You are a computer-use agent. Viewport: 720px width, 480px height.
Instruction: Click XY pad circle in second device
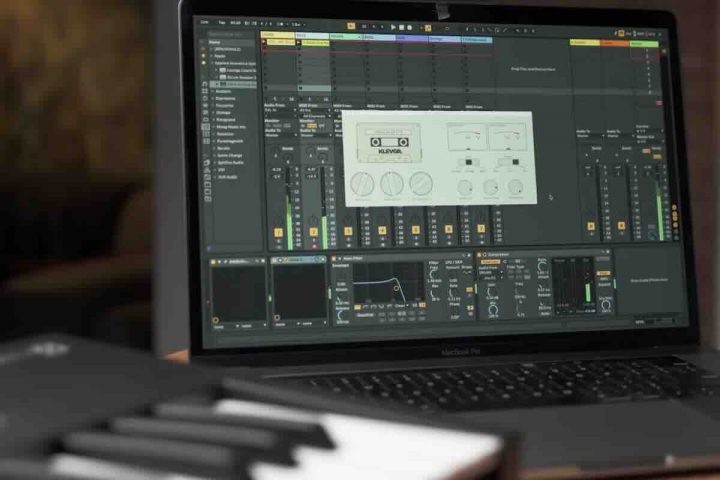[277, 318]
